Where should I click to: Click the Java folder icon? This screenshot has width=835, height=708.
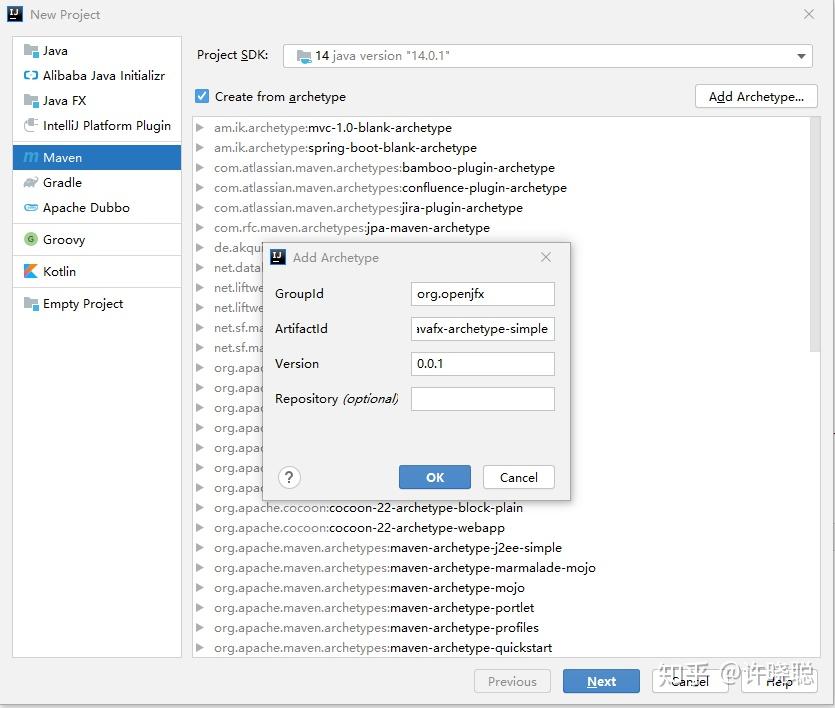(x=31, y=51)
